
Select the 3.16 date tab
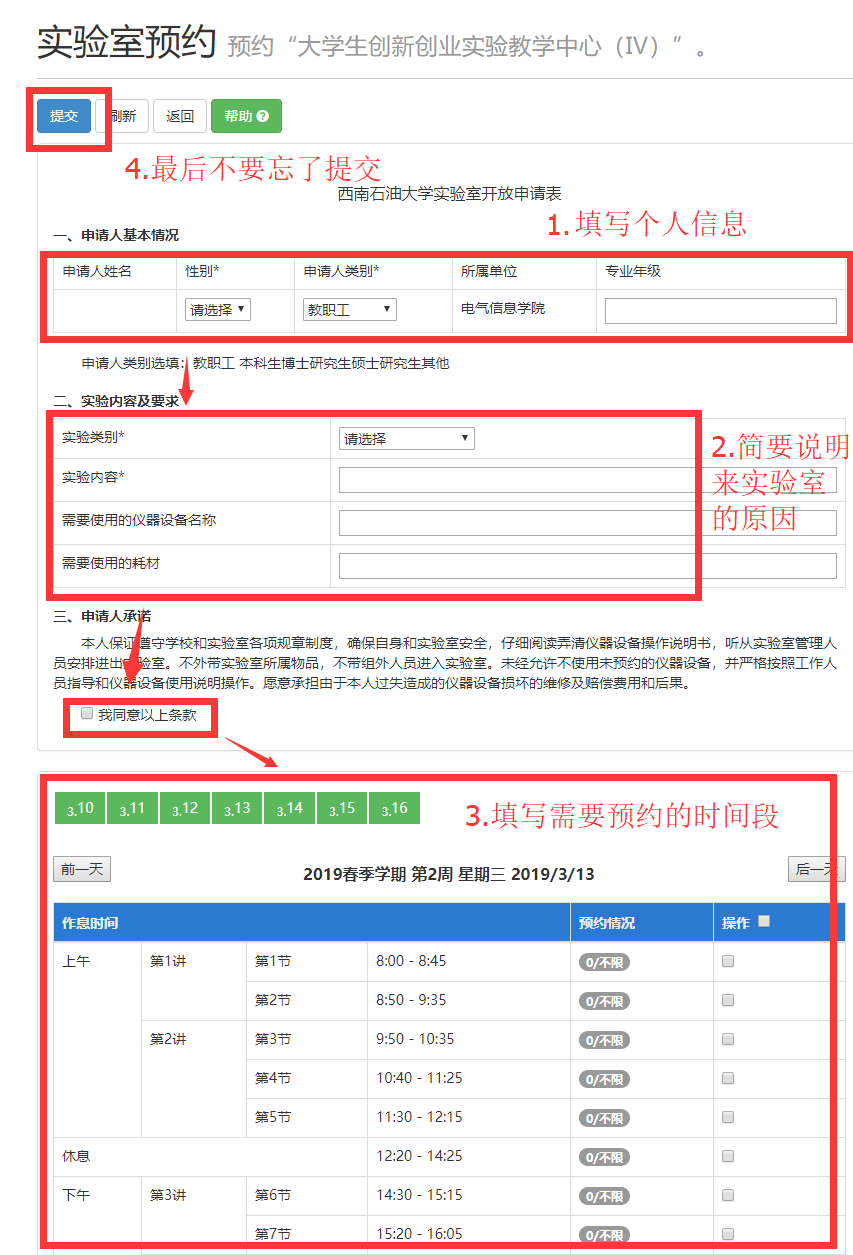click(x=394, y=808)
